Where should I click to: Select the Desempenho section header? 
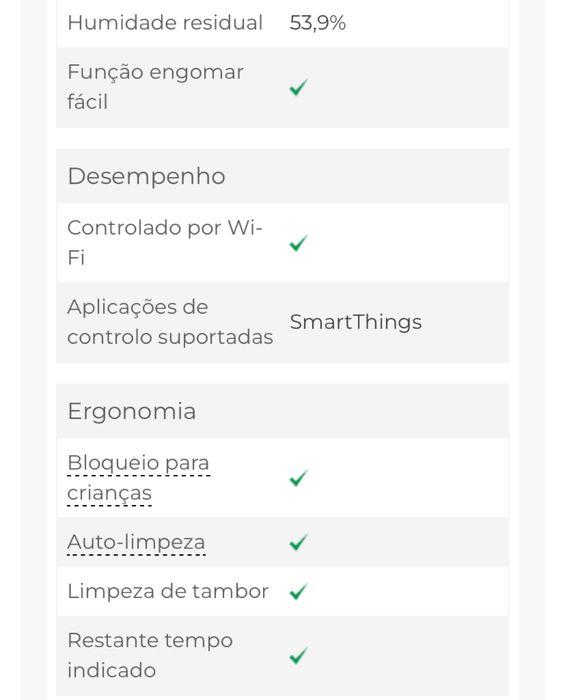click(x=283, y=176)
